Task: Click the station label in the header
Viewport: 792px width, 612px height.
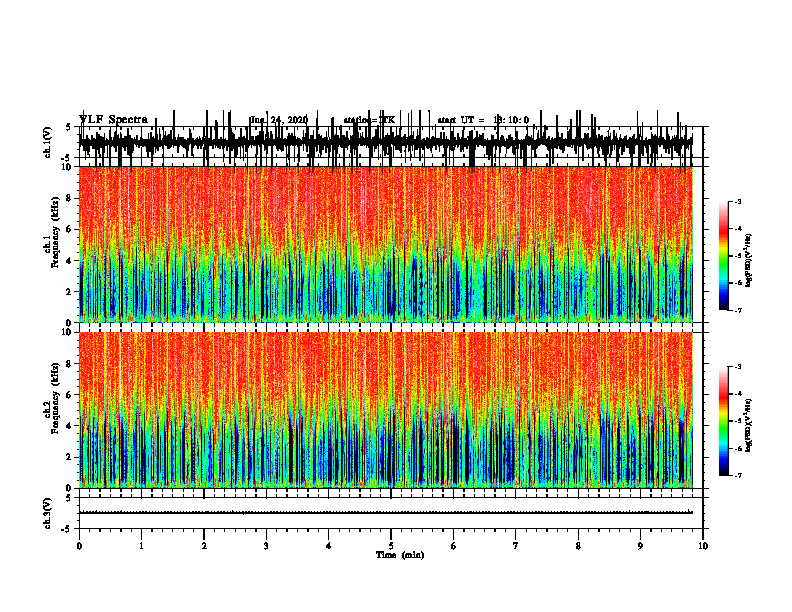Action: click(x=369, y=120)
